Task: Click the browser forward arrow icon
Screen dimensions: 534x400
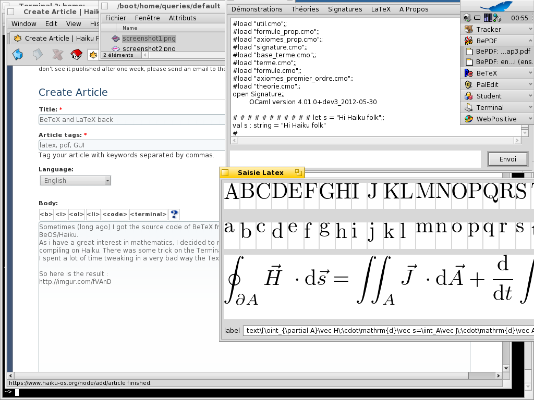Action: (x=38, y=54)
